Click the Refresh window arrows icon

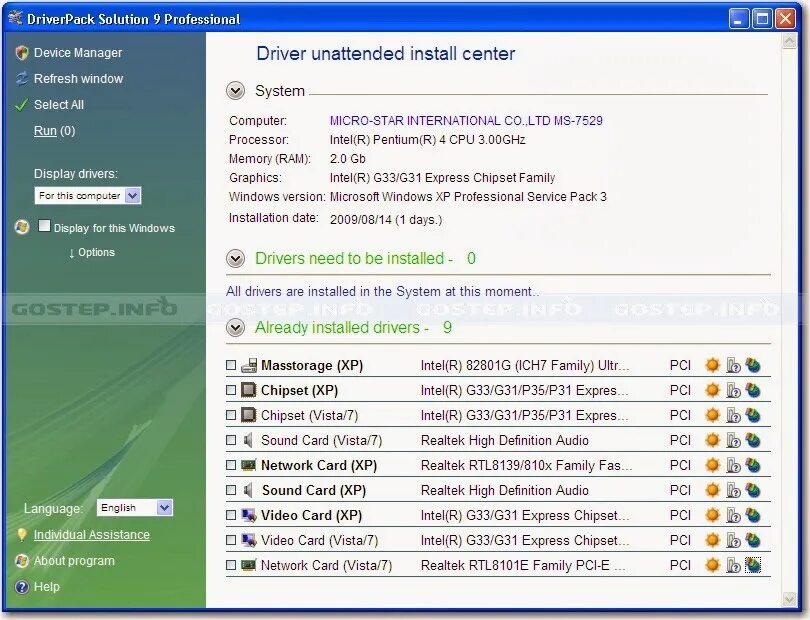click(x=22, y=79)
